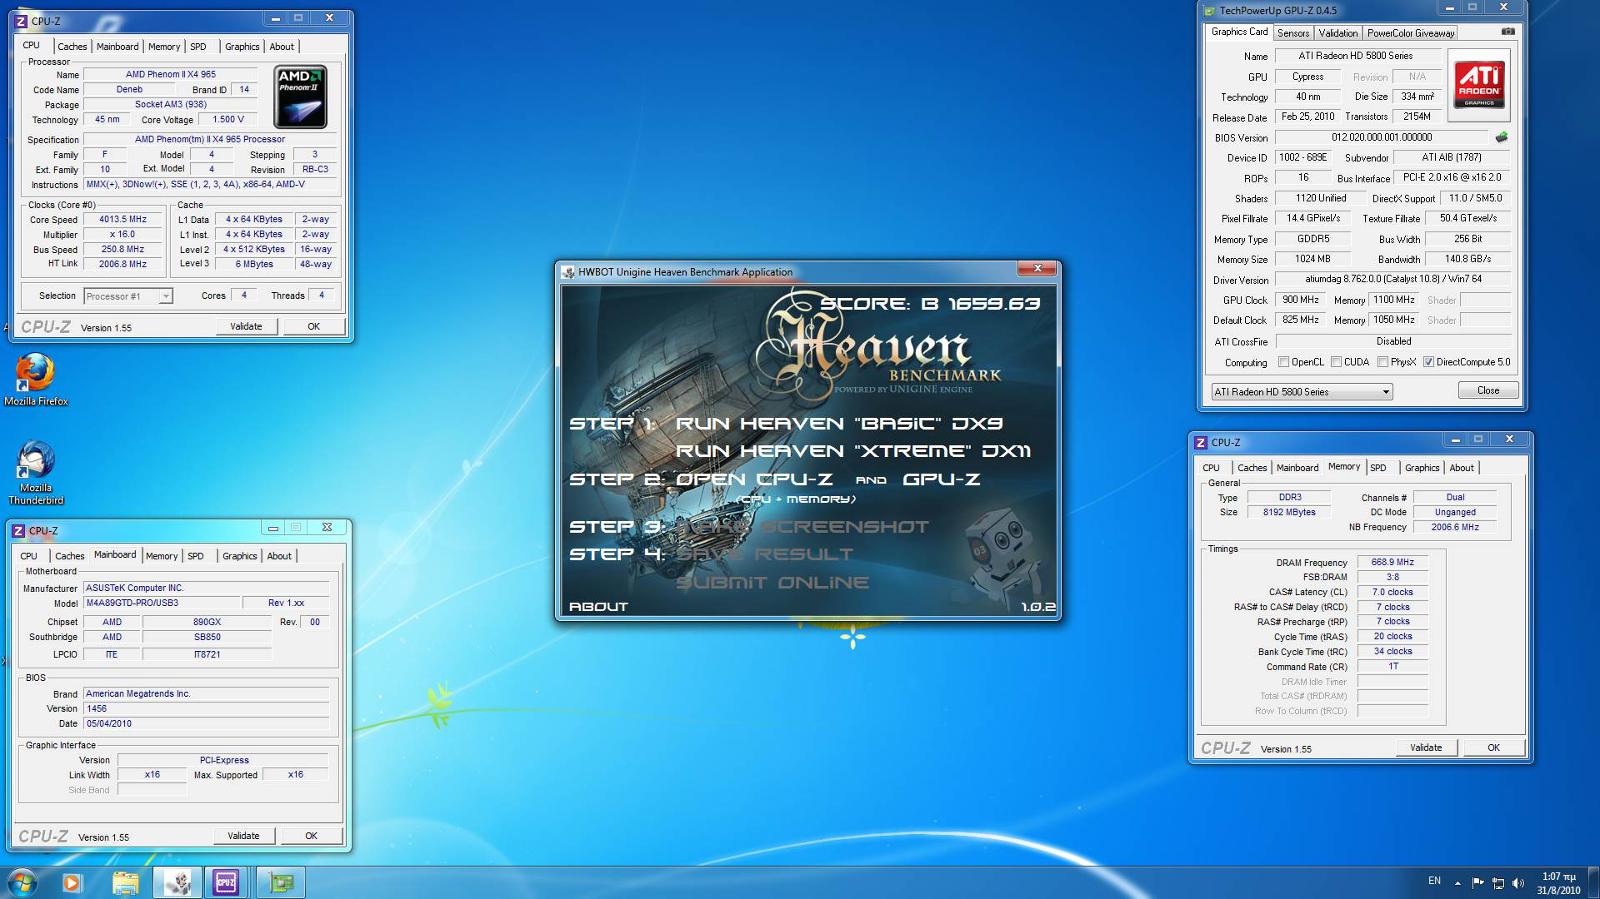Open PowerColor Giveaway tab in GPU-Z

[1411, 33]
